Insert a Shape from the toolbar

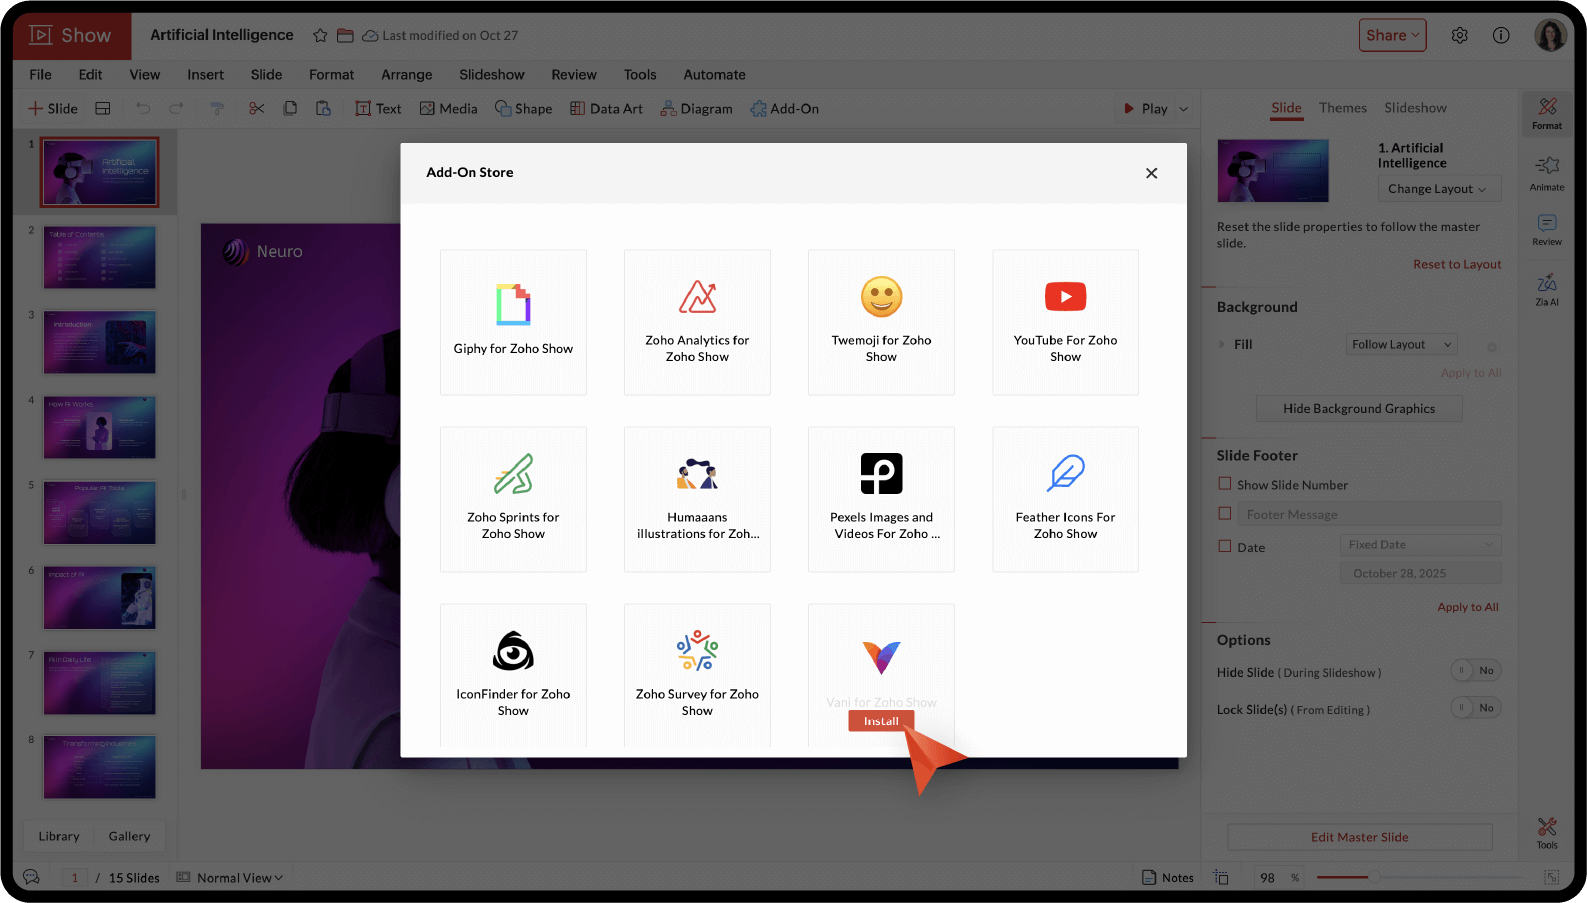523,108
